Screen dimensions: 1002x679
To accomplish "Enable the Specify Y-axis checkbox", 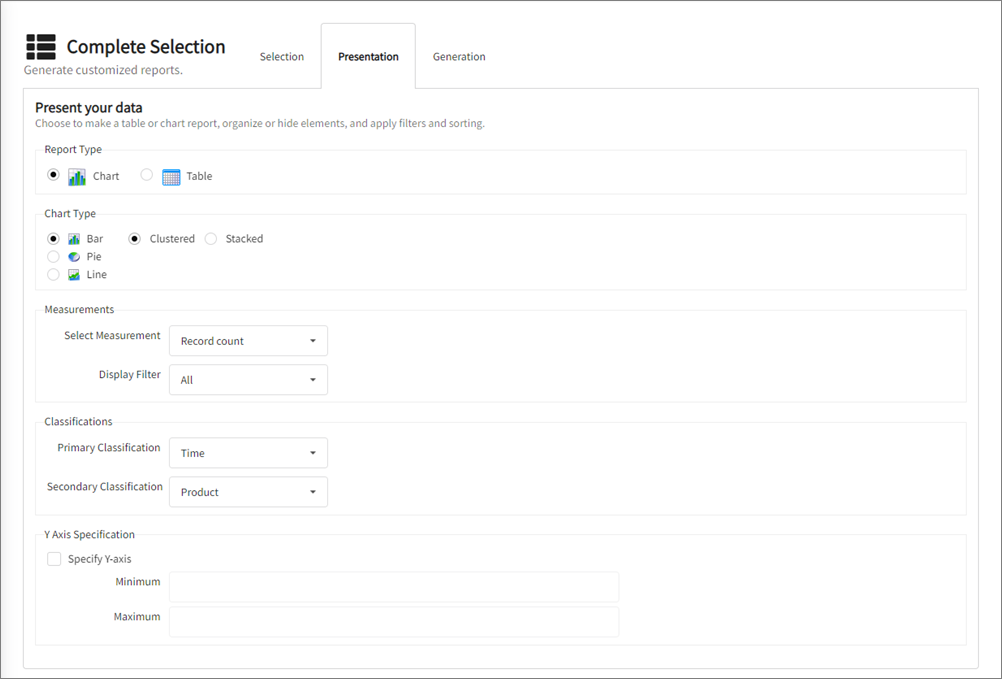I will click(x=54, y=559).
